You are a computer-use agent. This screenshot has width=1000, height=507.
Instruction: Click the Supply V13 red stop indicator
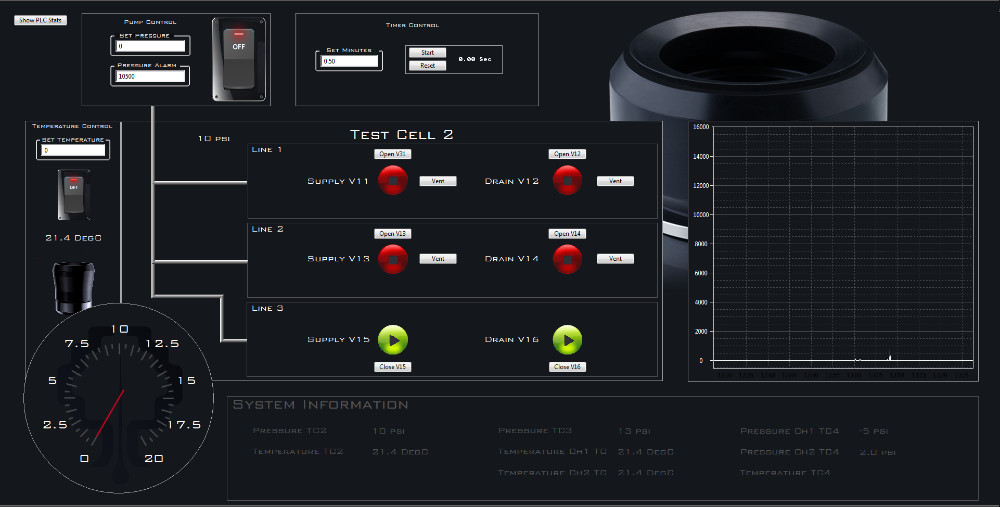tap(393, 260)
